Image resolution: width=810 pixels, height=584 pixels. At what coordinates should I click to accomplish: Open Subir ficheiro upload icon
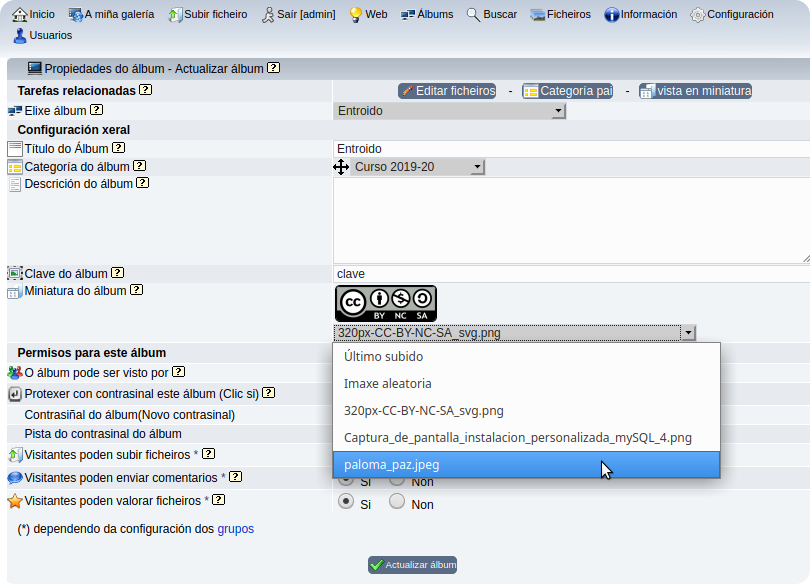(176, 15)
